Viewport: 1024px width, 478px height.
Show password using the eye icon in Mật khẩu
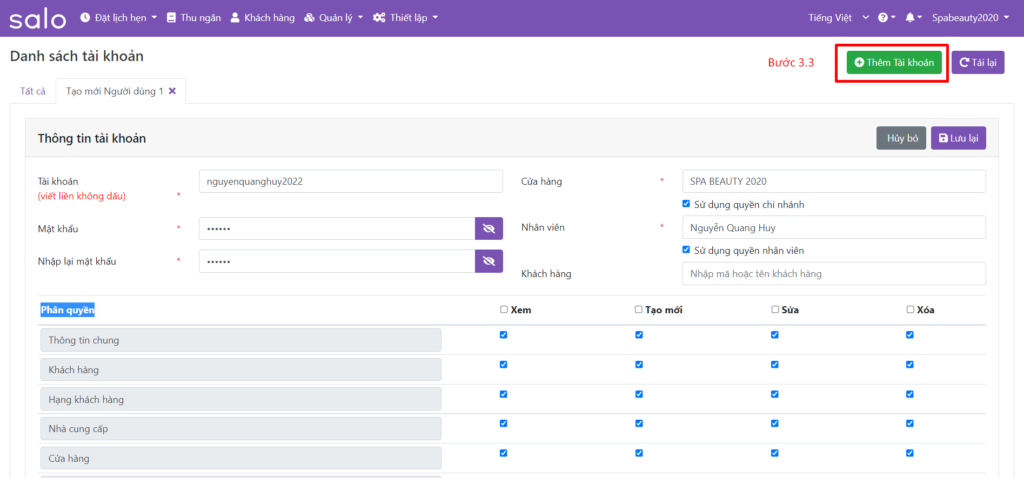tap(488, 228)
